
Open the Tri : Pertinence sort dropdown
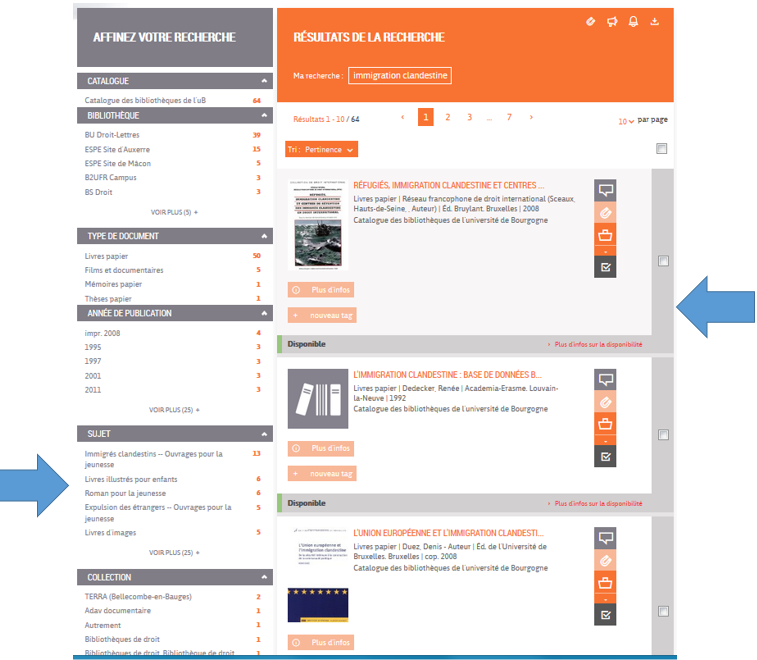[321, 150]
